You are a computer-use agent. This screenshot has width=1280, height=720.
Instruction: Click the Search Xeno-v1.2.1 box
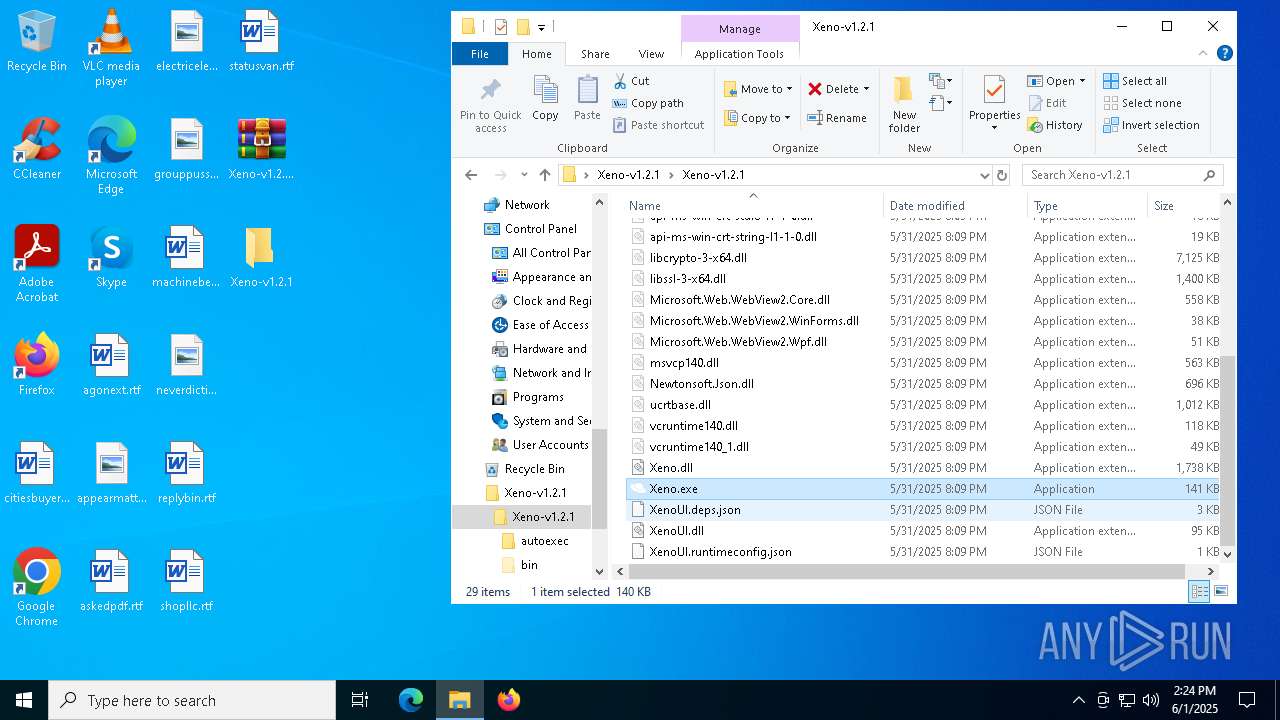[1122, 175]
